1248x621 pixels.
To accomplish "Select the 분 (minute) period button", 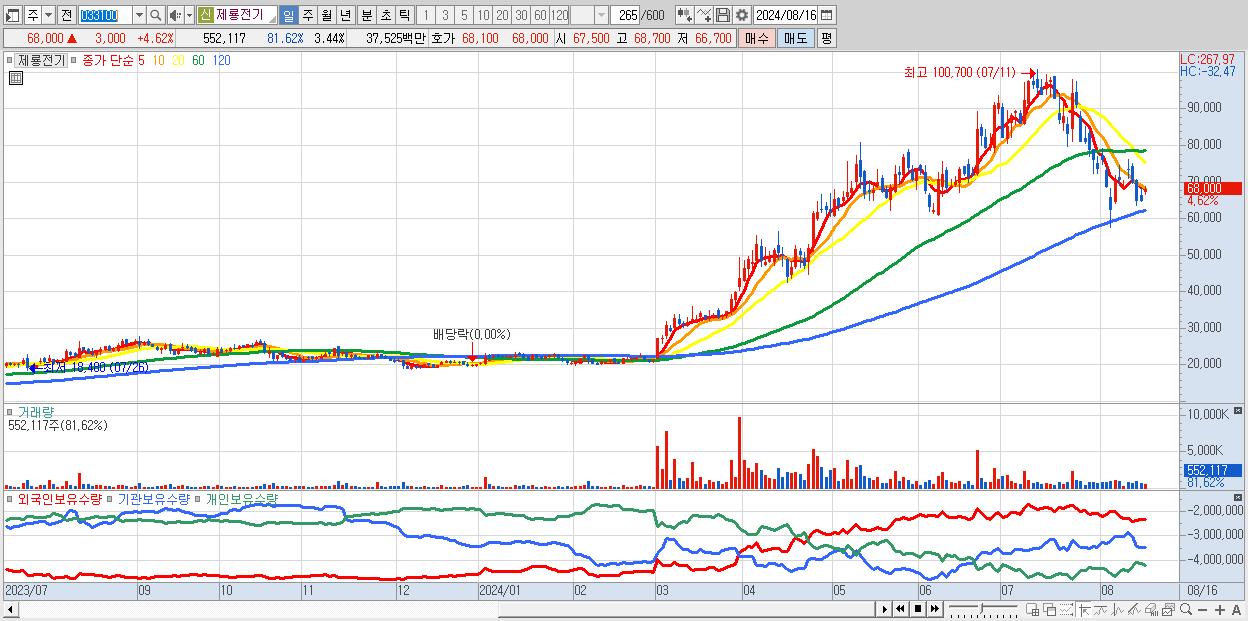I will [x=366, y=15].
